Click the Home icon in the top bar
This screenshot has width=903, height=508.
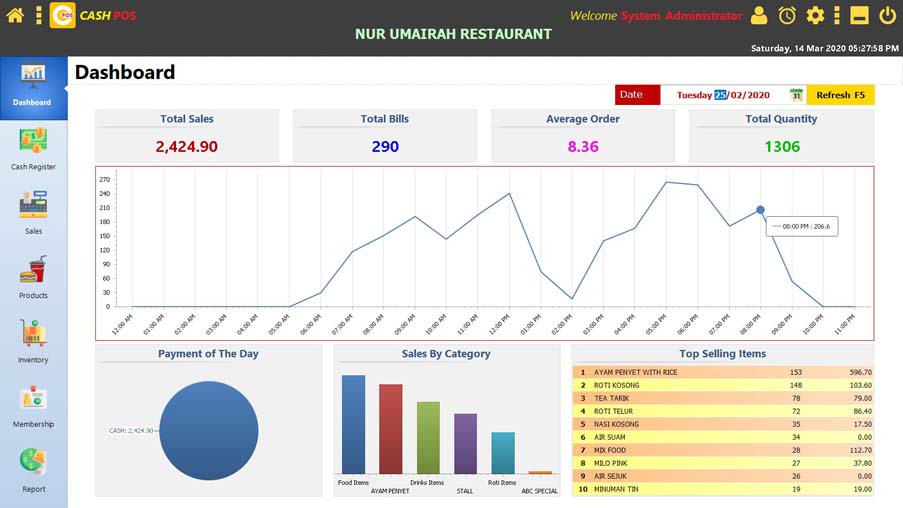click(x=15, y=15)
